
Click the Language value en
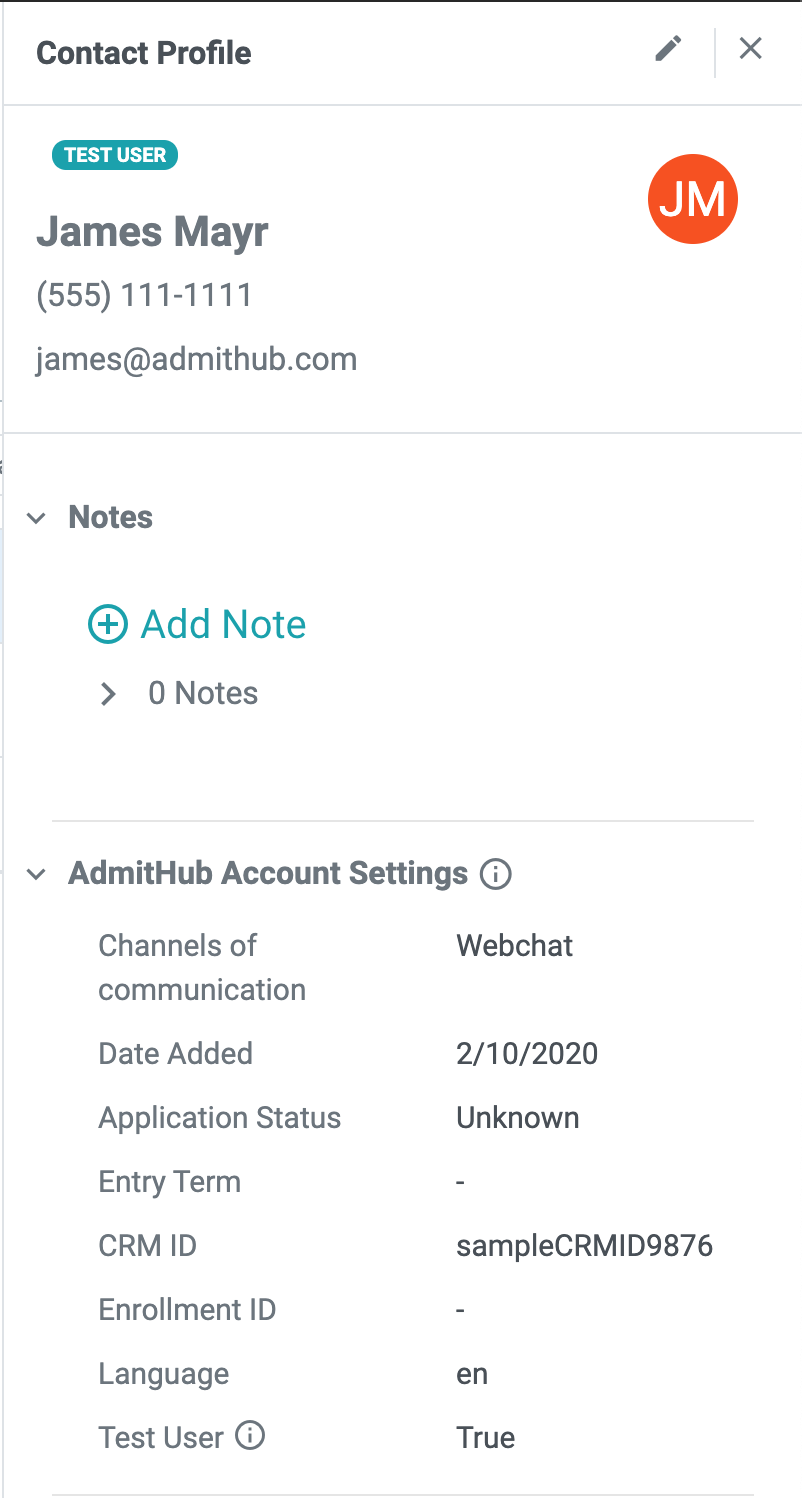(x=472, y=1374)
